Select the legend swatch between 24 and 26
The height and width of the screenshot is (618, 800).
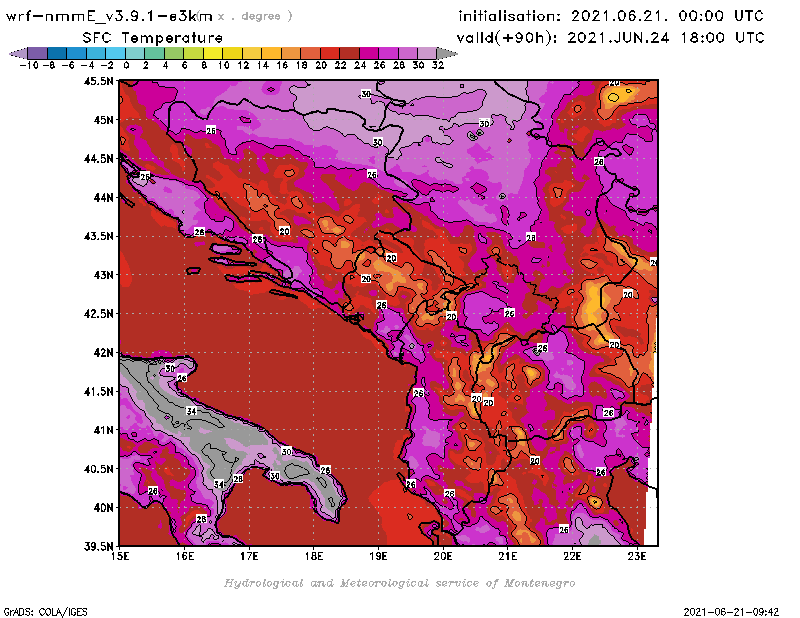[x=369, y=53]
